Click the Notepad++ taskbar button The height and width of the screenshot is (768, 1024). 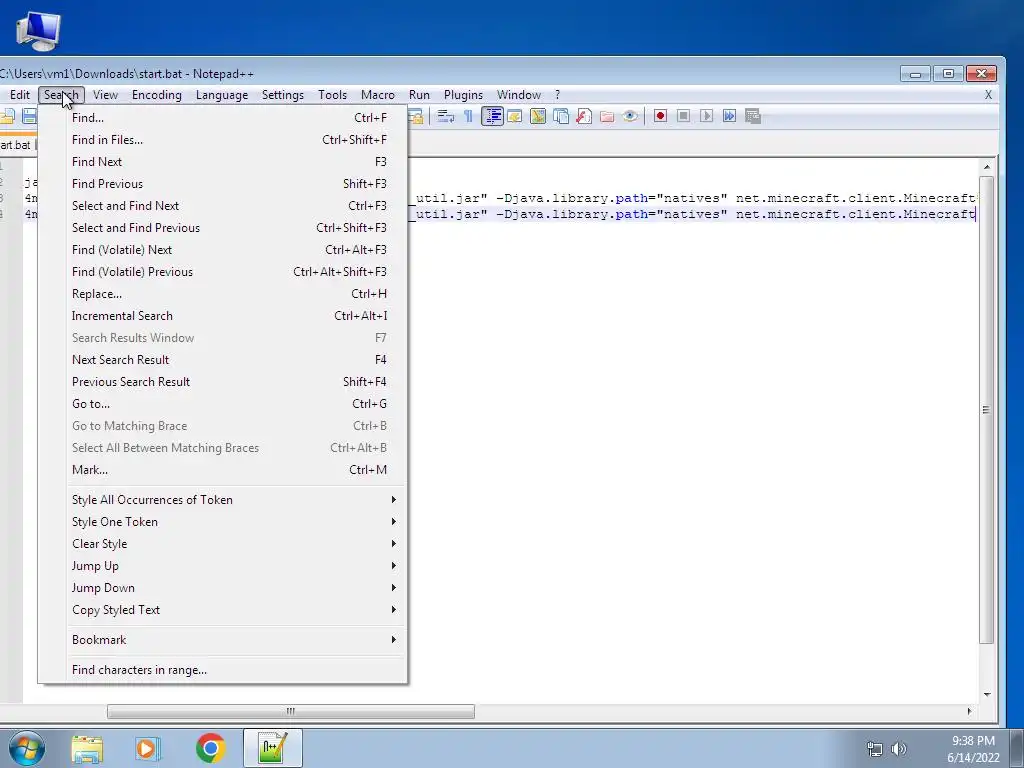coord(272,748)
